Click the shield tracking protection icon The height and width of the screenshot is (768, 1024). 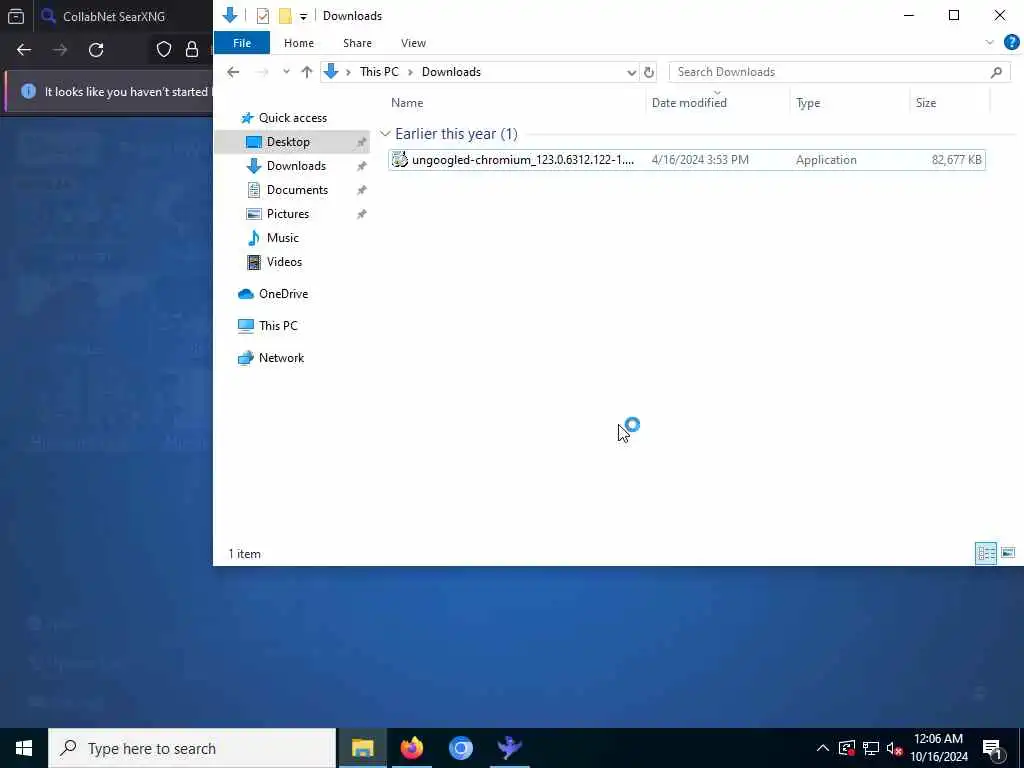tap(164, 50)
